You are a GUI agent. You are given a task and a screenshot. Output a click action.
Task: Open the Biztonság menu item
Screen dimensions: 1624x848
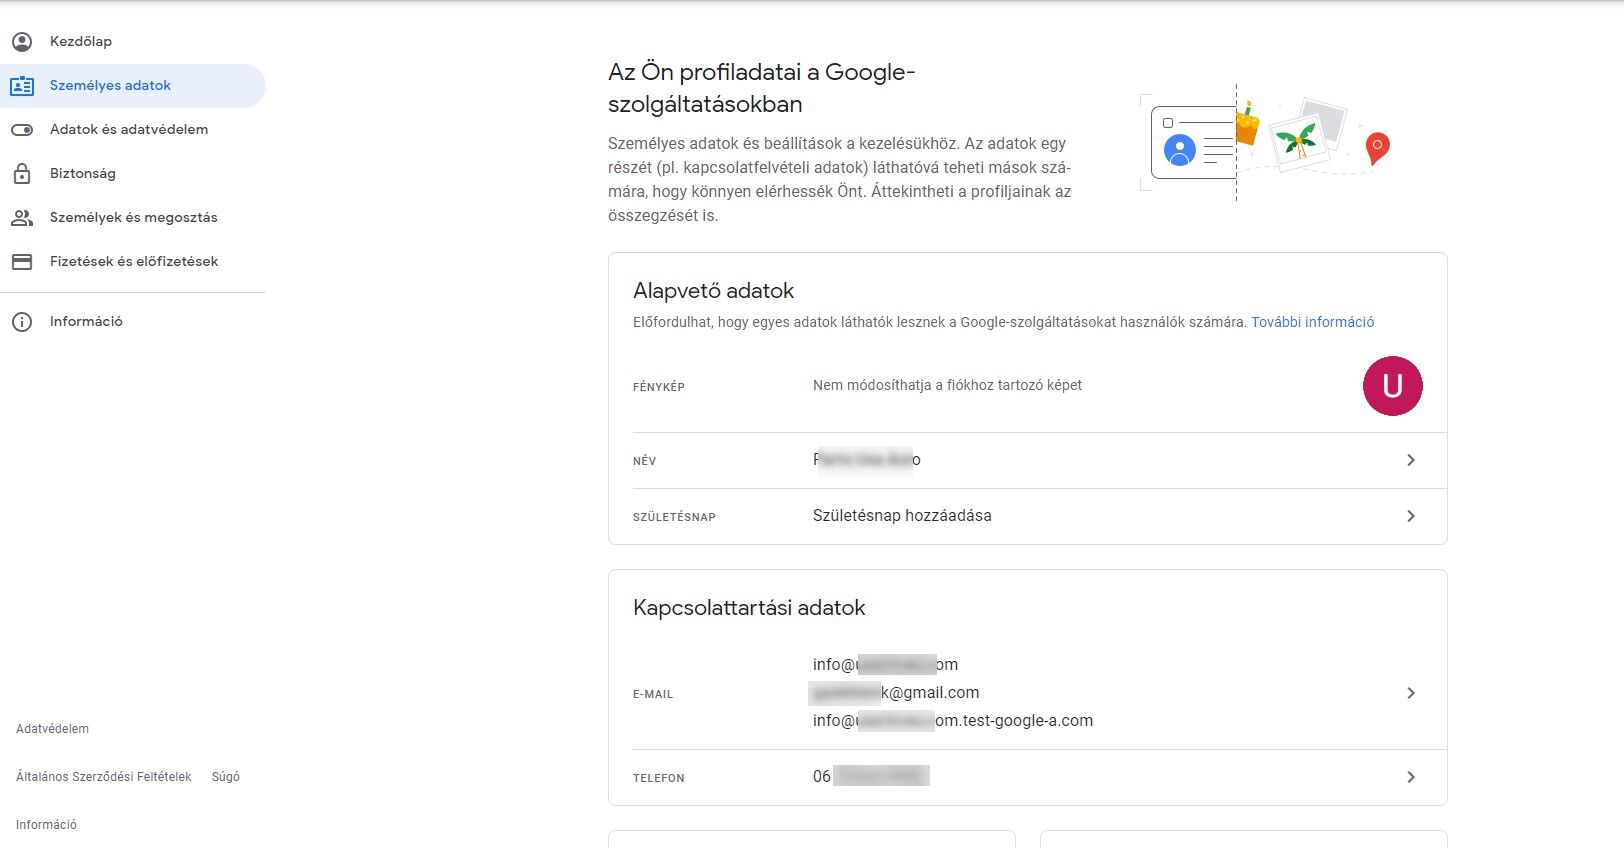[83, 174]
